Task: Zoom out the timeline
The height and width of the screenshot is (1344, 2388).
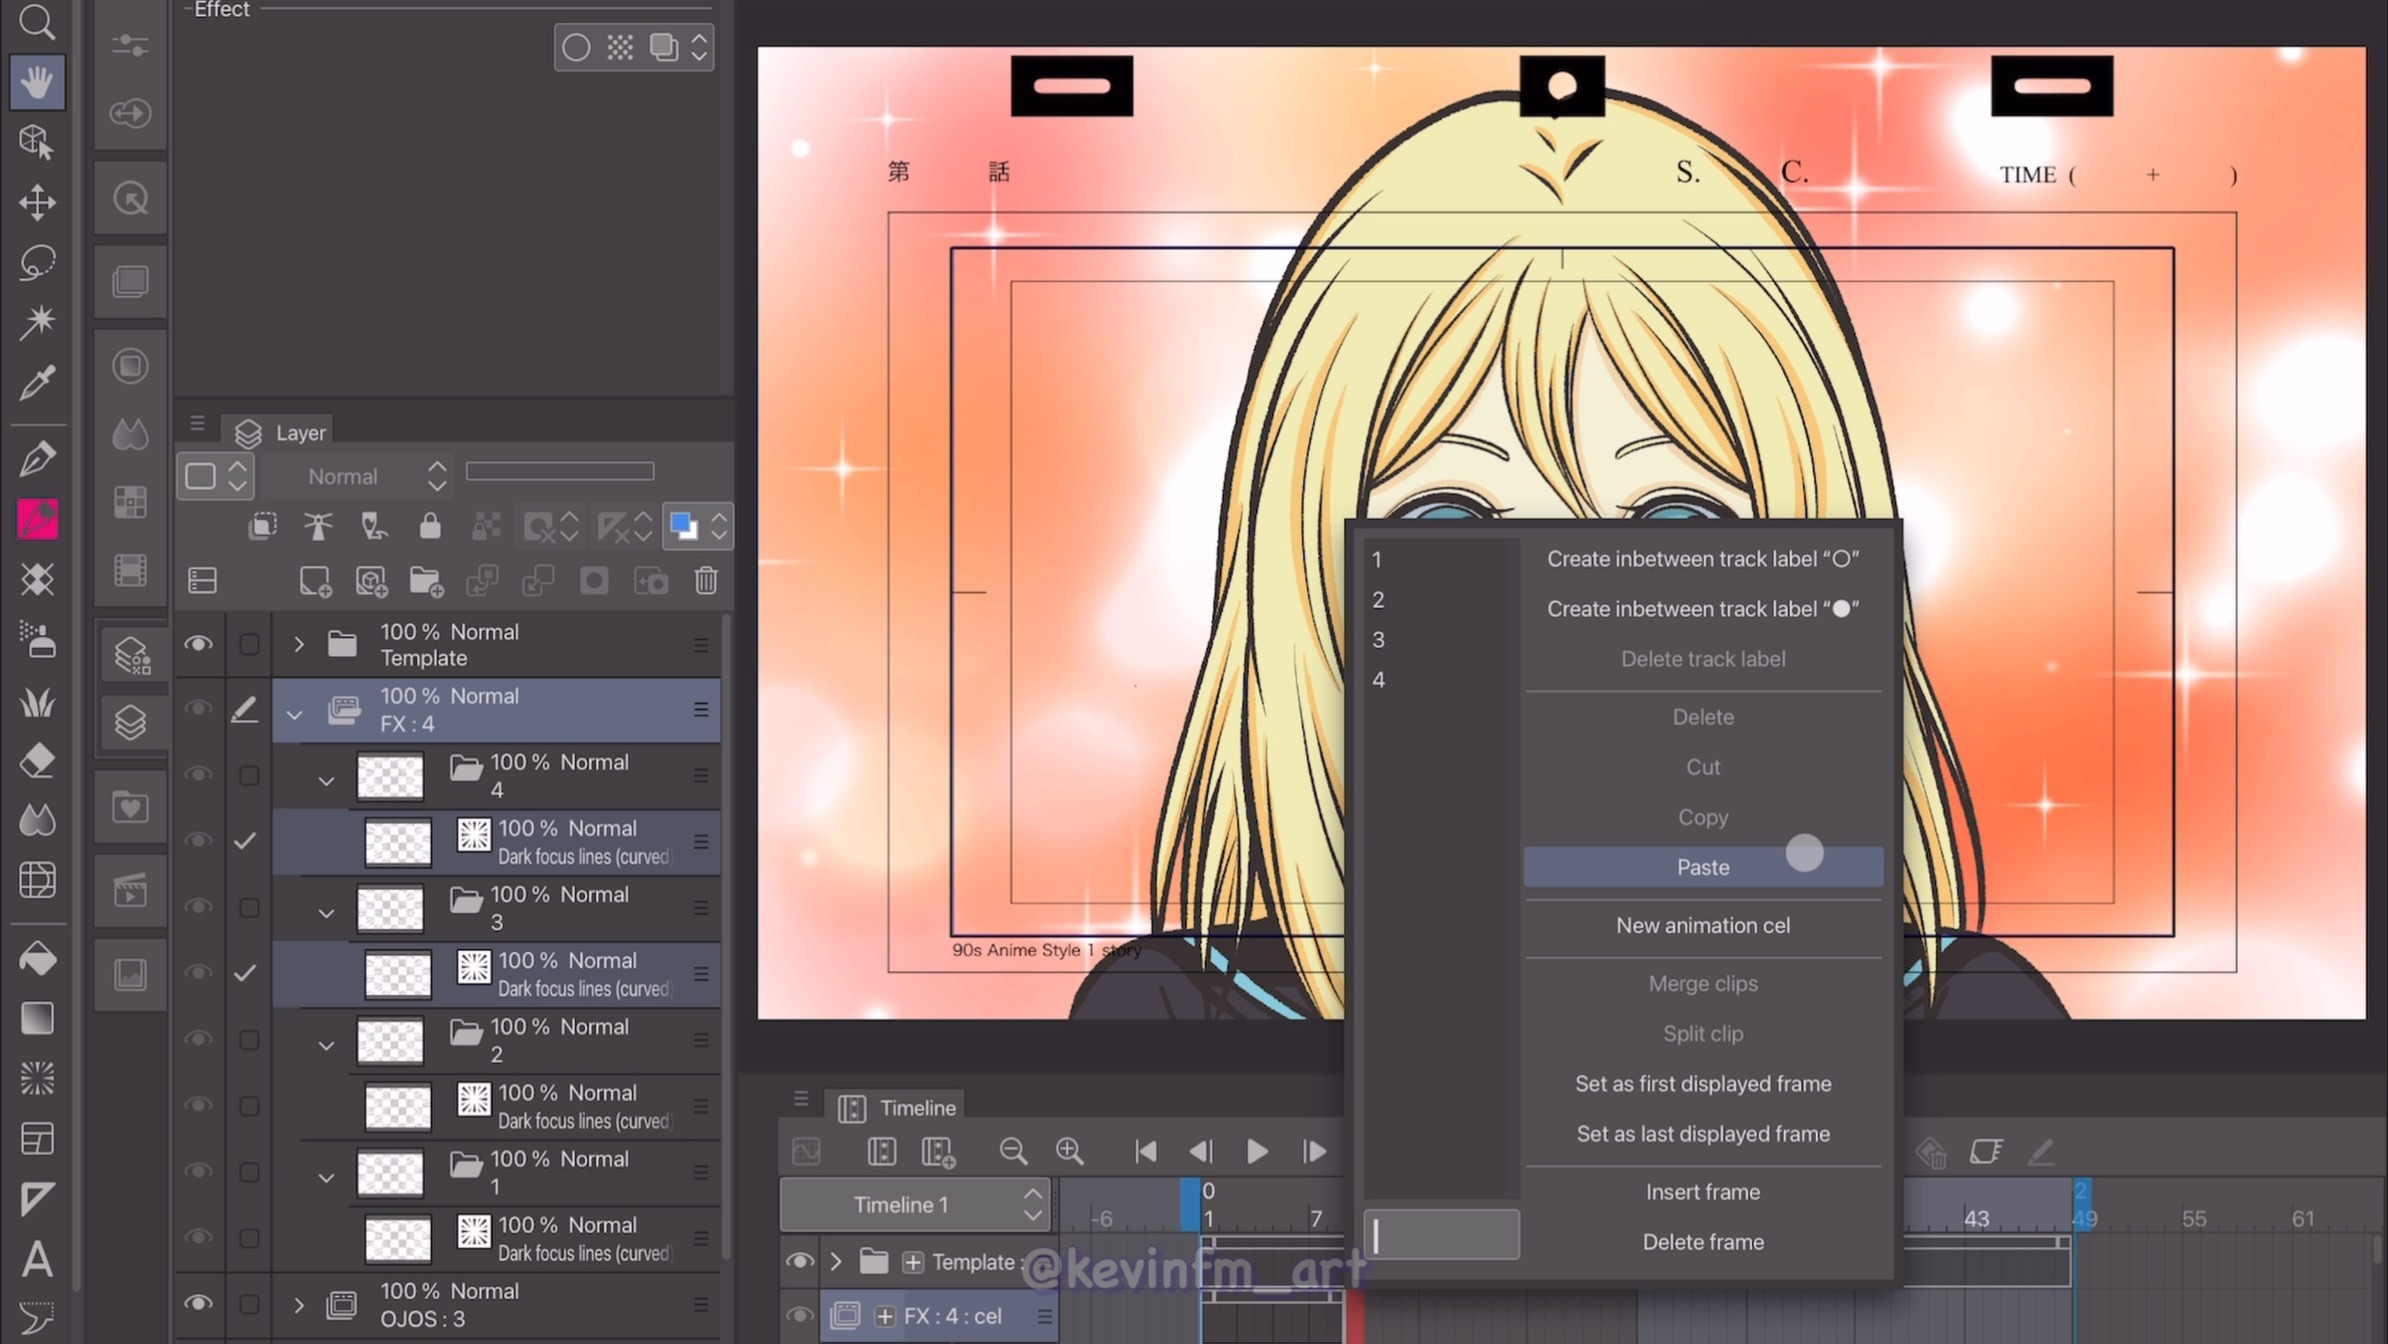Action: tap(1013, 1151)
